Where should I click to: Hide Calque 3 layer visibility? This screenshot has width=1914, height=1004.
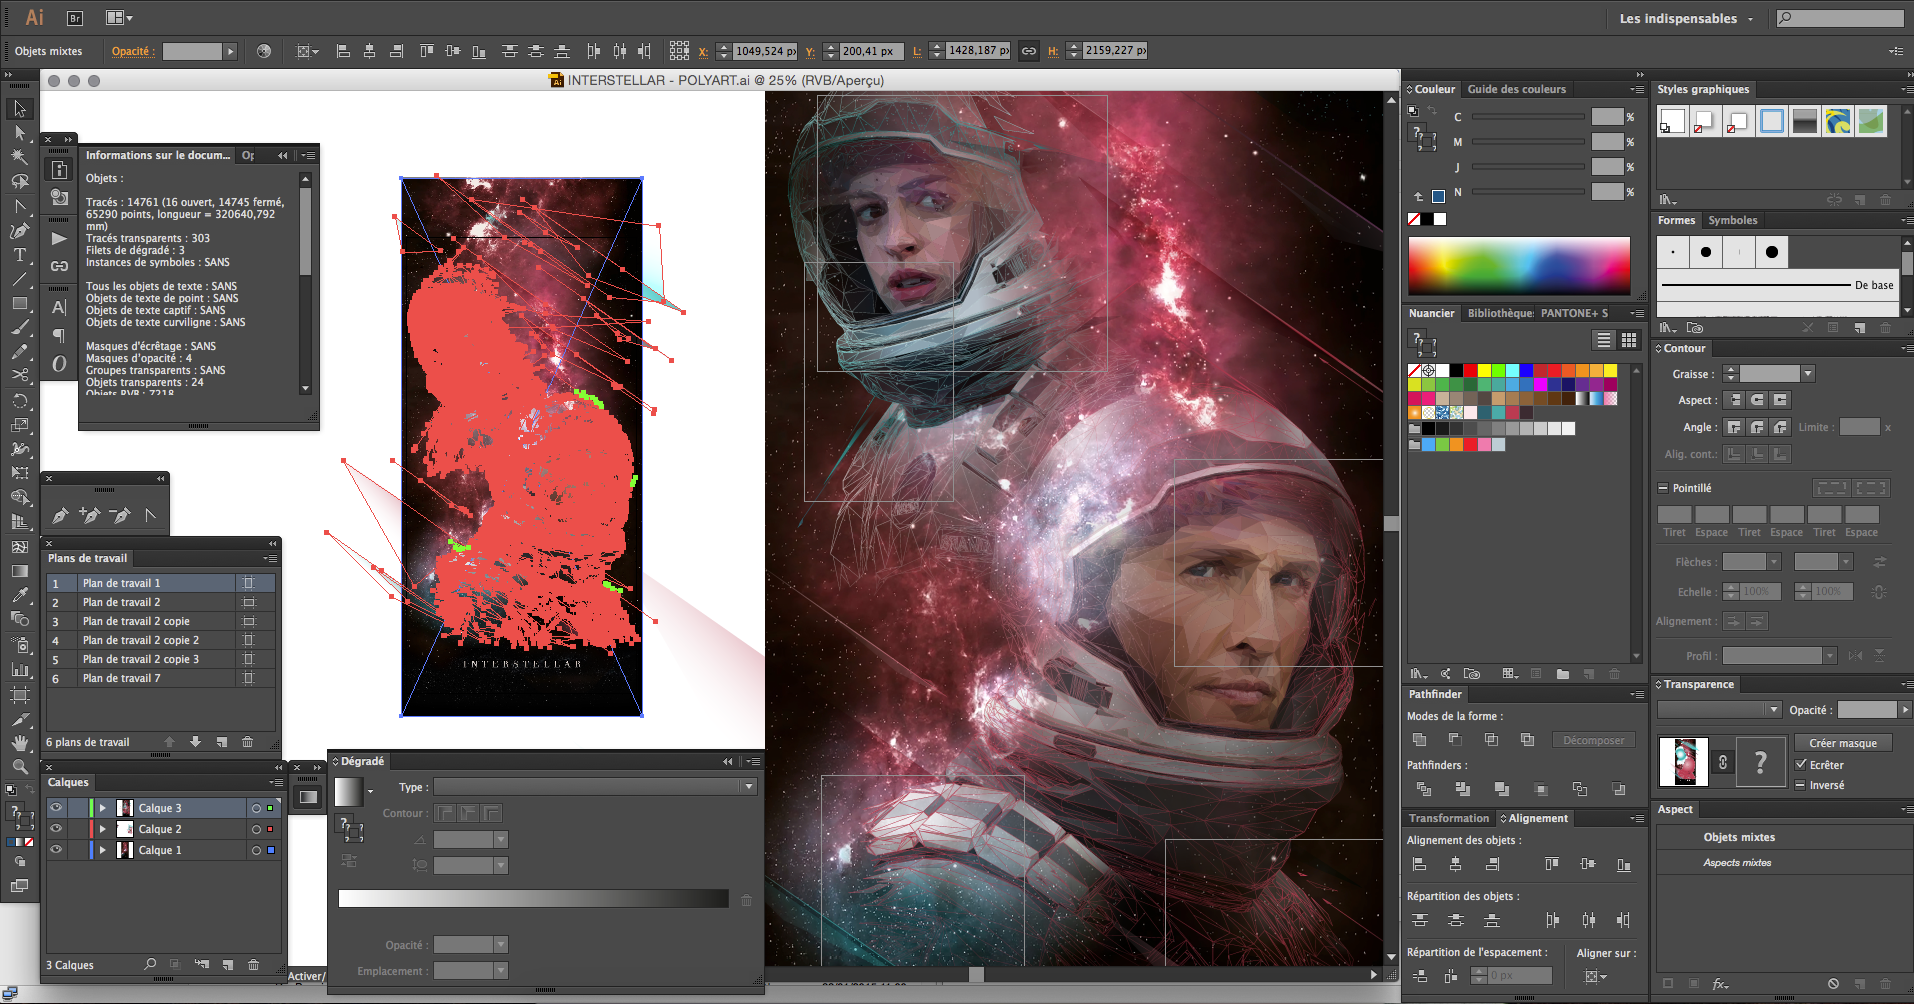(56, 808)
